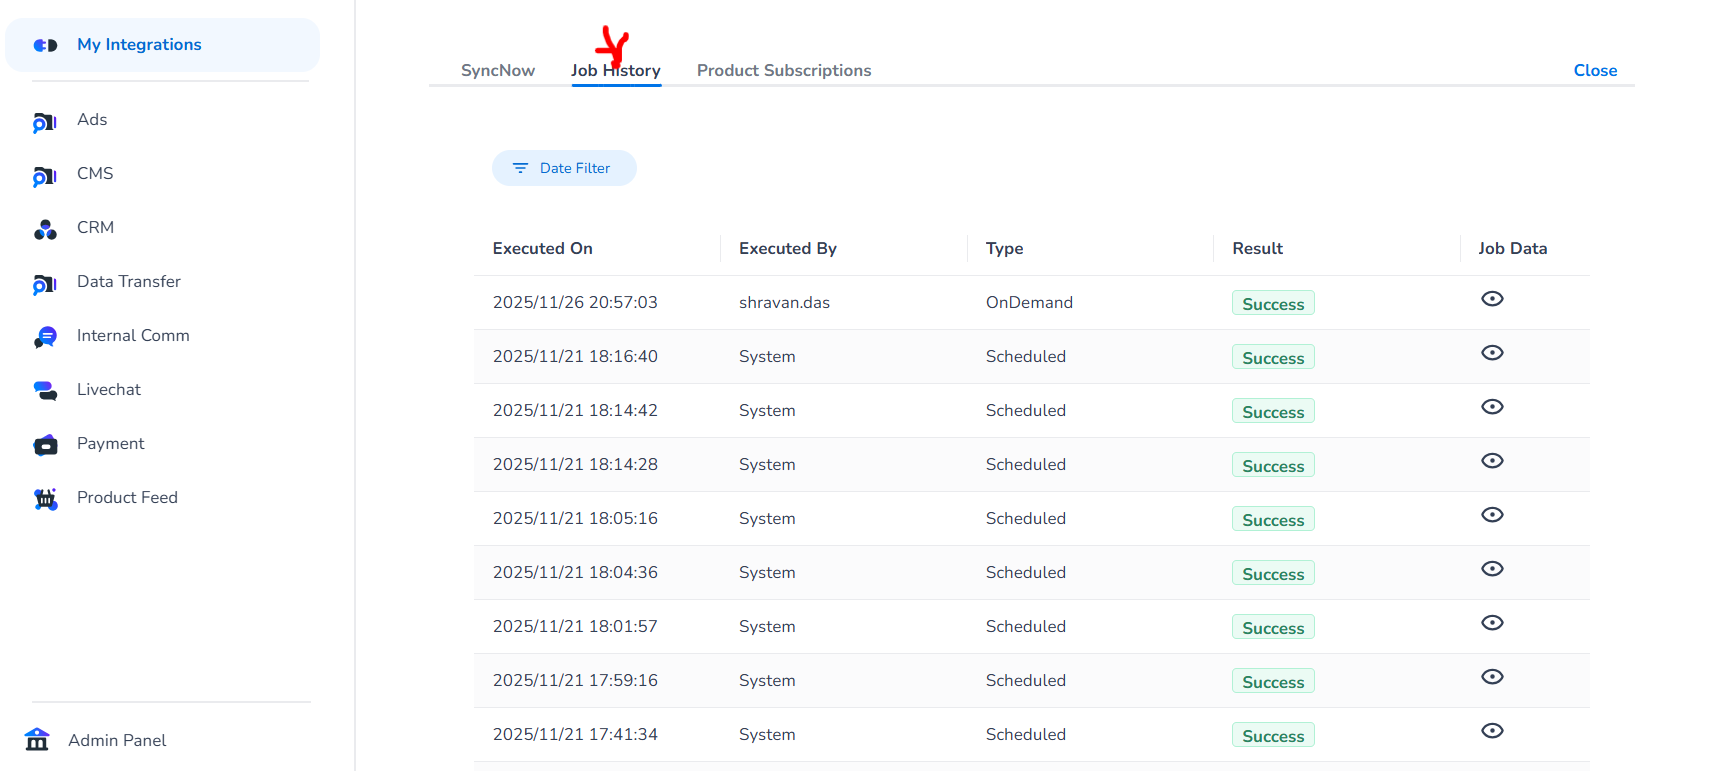Click Success badge for 18:16:40 job
The image size is (1730, 771).
[x=1273, y=357]
